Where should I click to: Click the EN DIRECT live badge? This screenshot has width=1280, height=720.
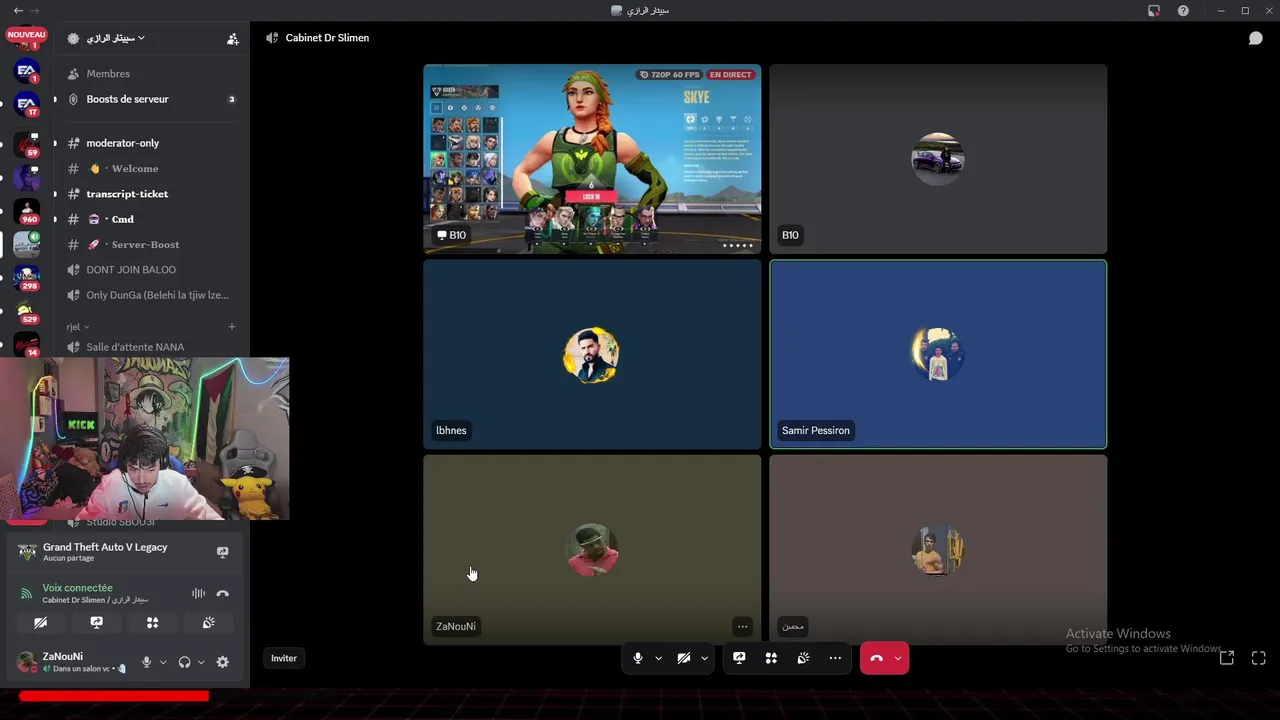[730, 75]
